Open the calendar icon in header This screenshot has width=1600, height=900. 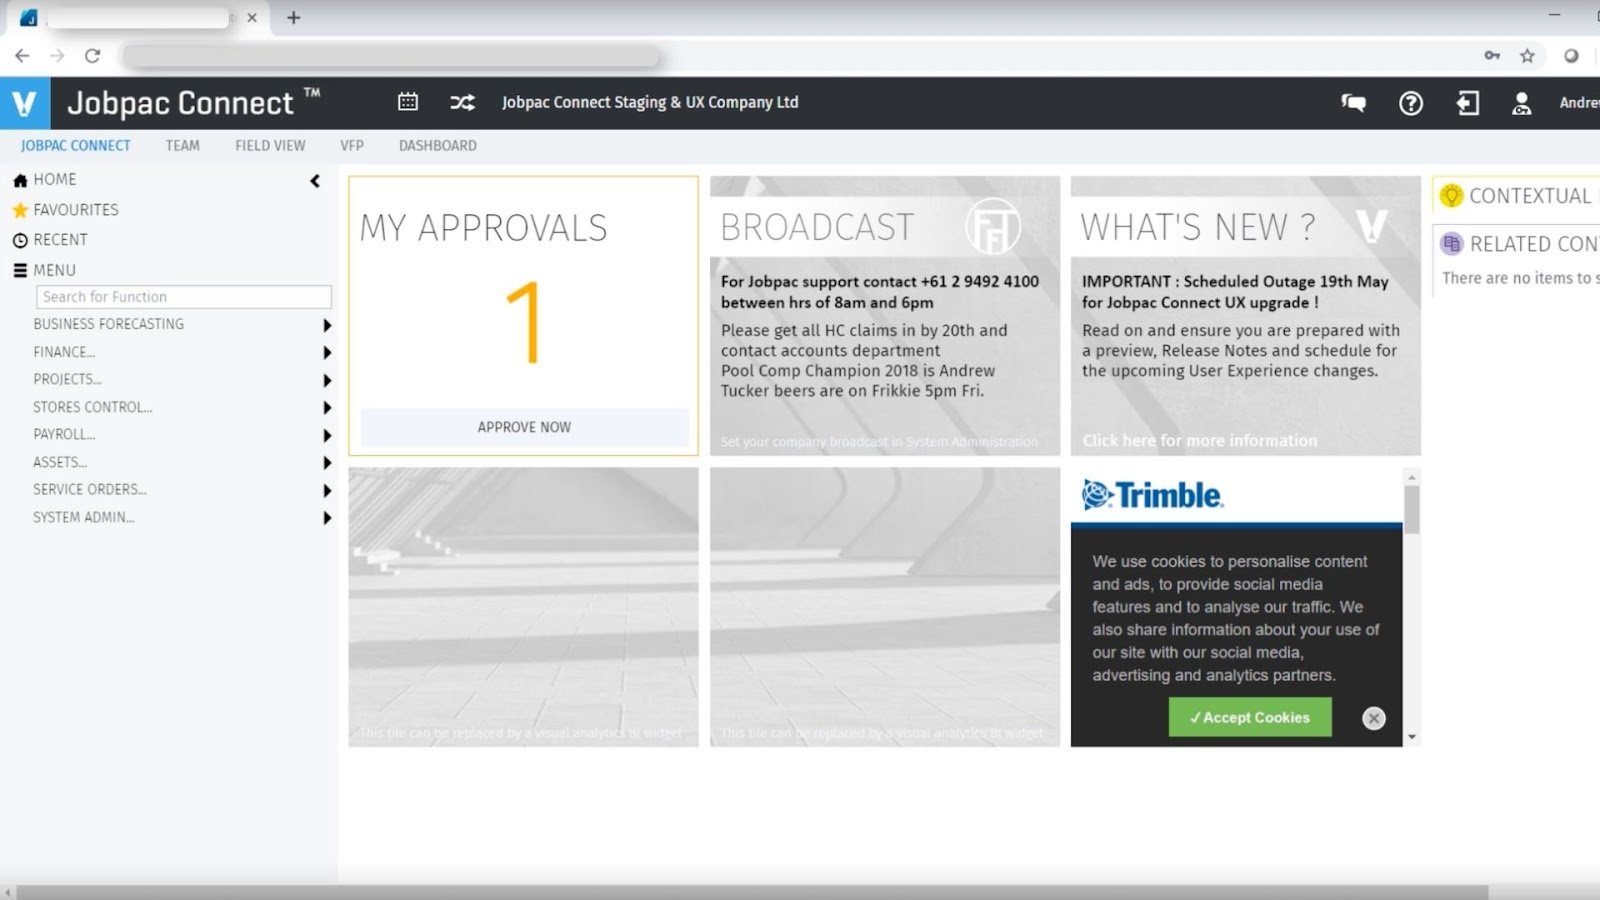408,102
